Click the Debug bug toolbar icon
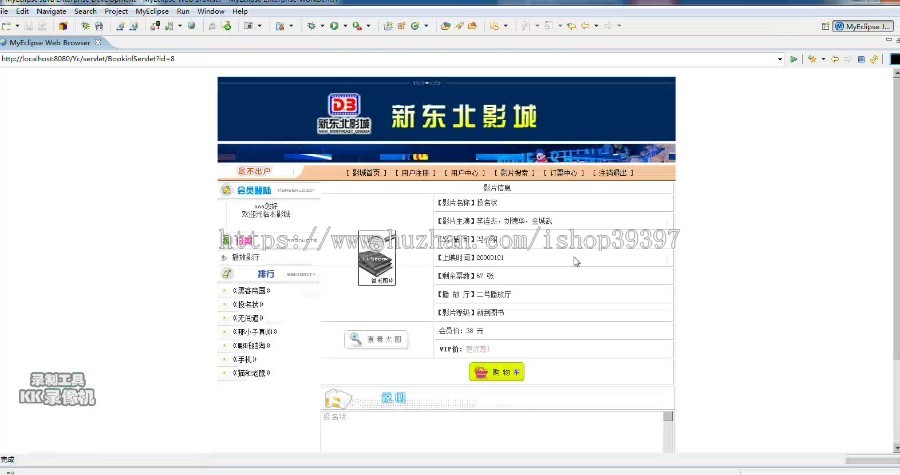Viewport: 900px width, 475px height. pyautogui.click(x=311, y=26)
